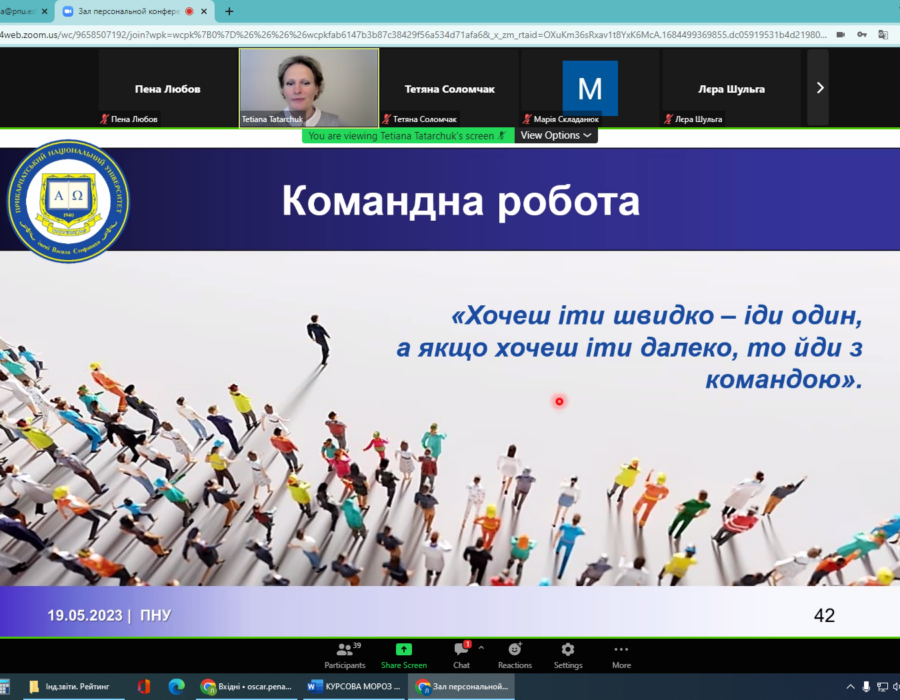Open Microsoft Edge from taskbar
This screenshot has width=900, height=700.
[x=177, y=686]
